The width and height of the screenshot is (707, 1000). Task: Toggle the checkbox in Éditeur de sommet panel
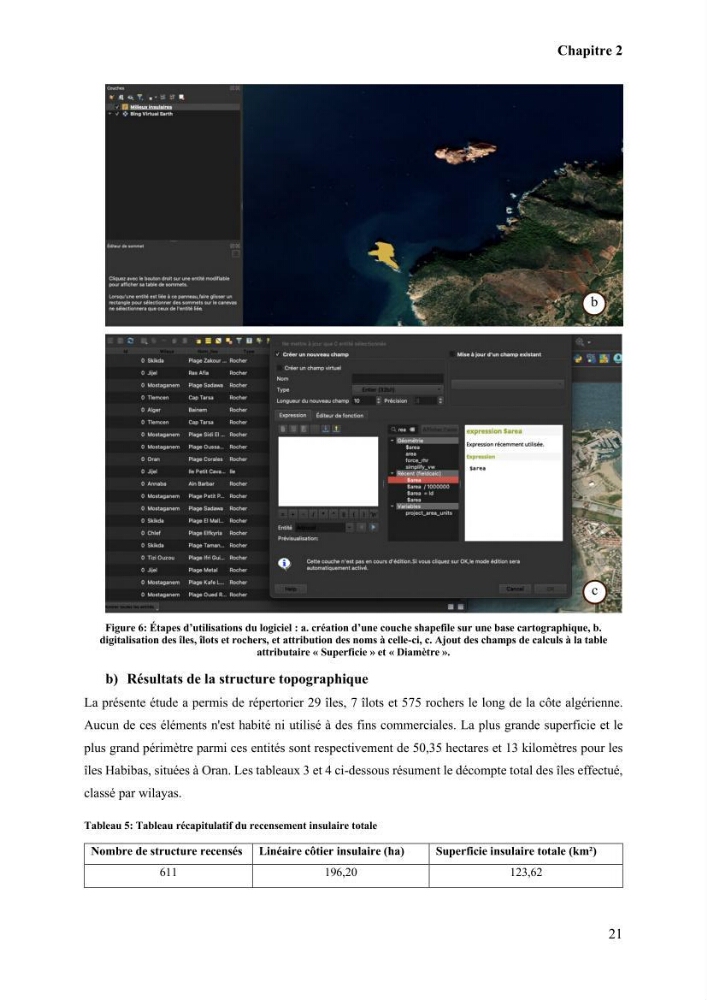[x=235, y=254]
